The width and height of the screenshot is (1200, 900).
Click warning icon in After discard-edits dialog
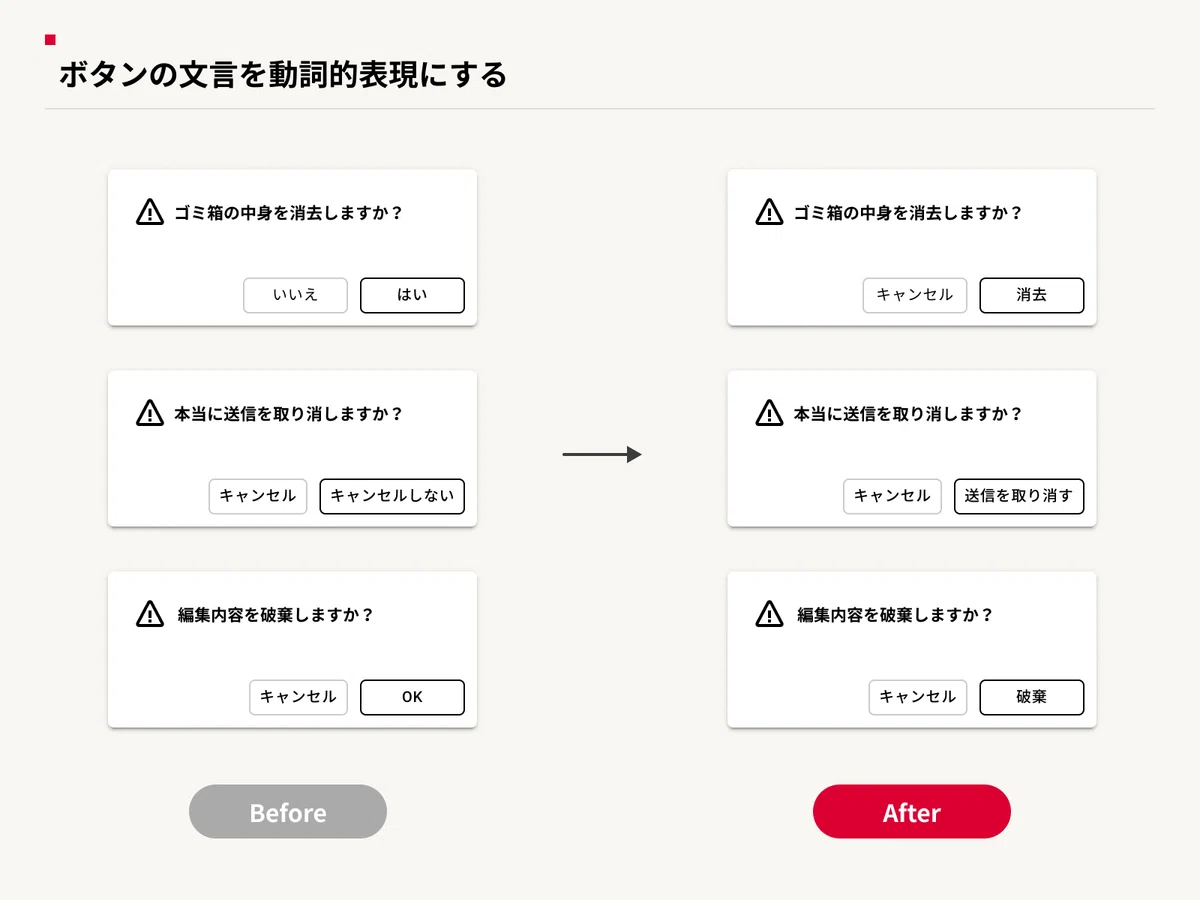(x=769, y=614)
